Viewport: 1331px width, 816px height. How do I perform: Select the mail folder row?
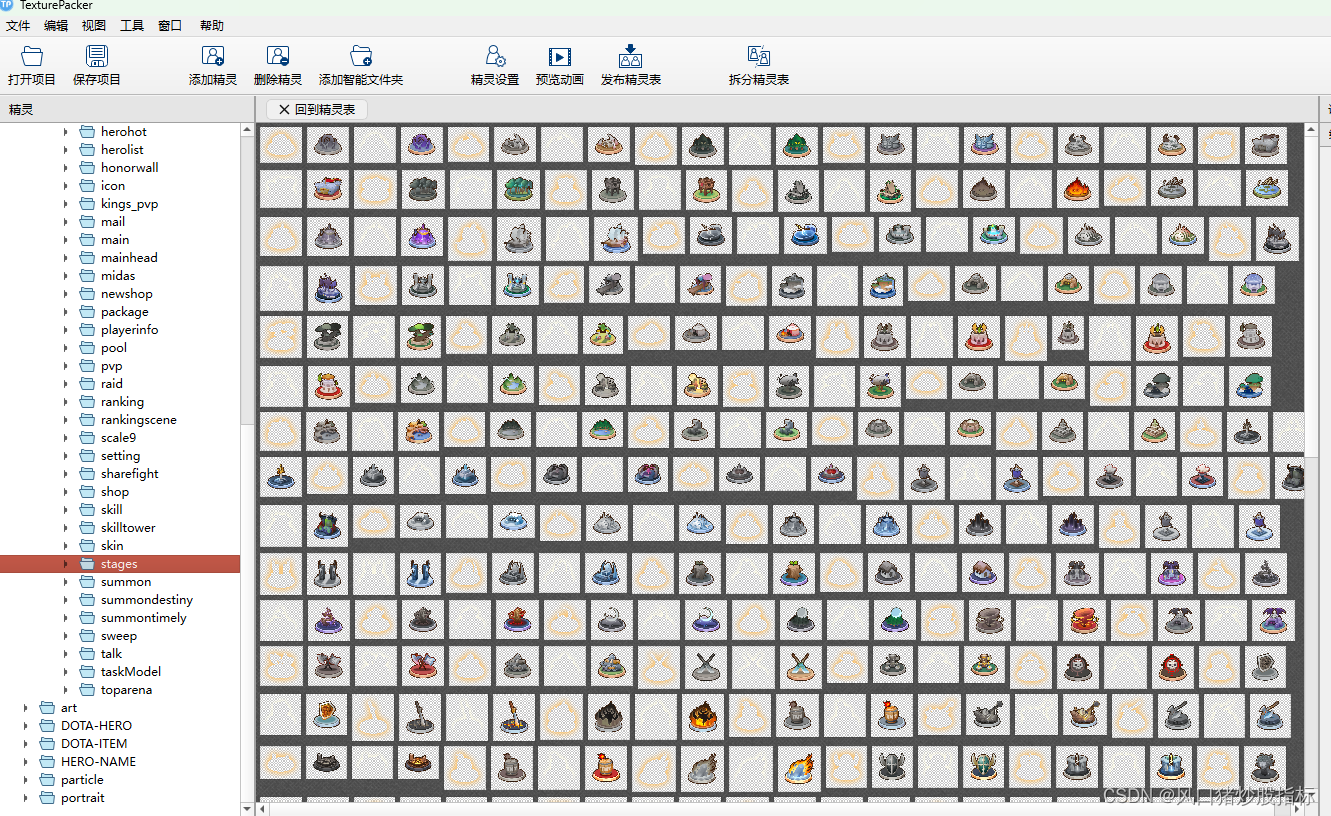point(120,221)
